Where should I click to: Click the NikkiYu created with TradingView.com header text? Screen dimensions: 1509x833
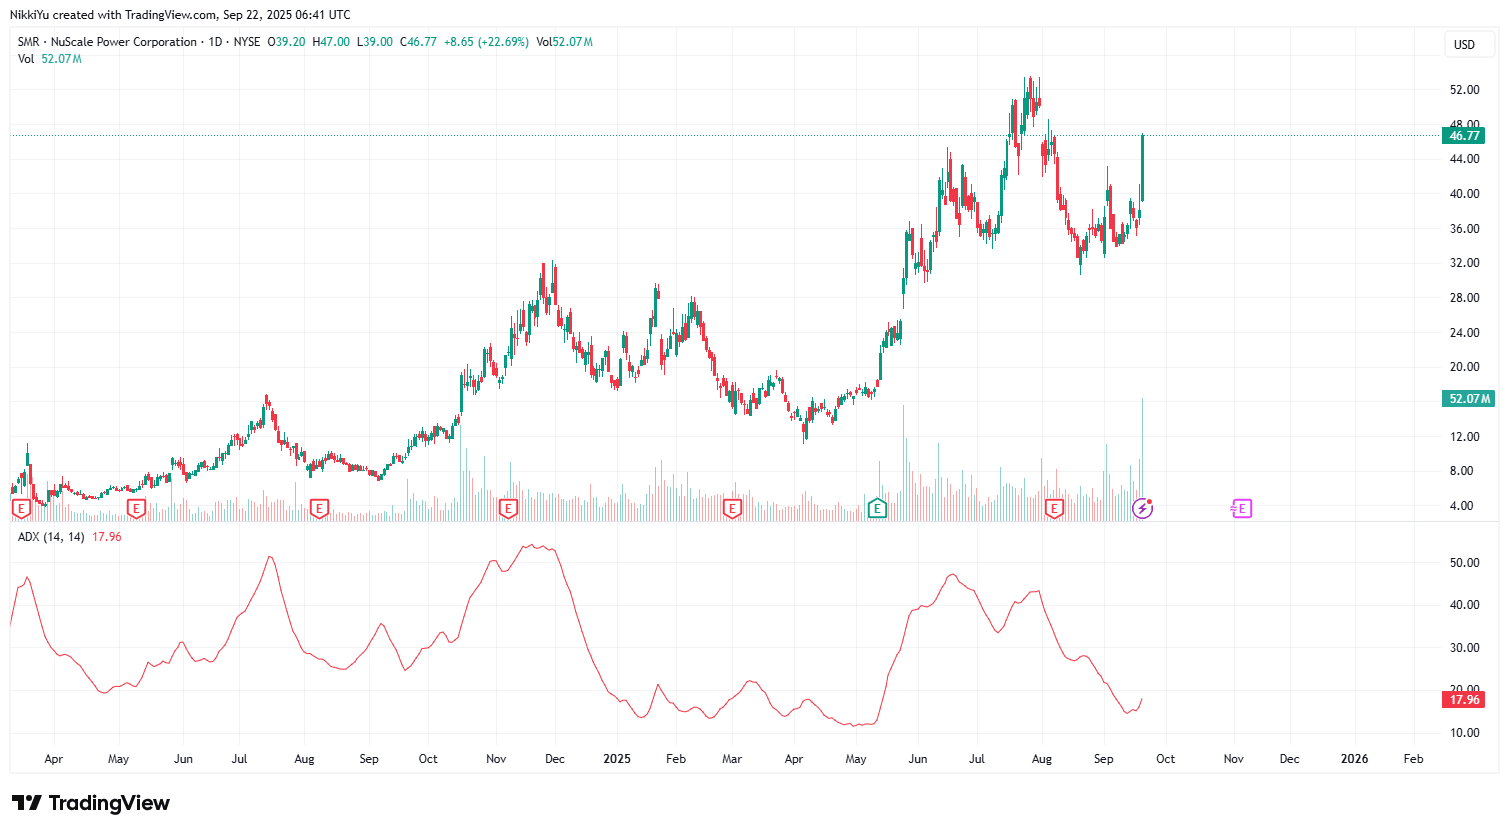tap(180, 14)
